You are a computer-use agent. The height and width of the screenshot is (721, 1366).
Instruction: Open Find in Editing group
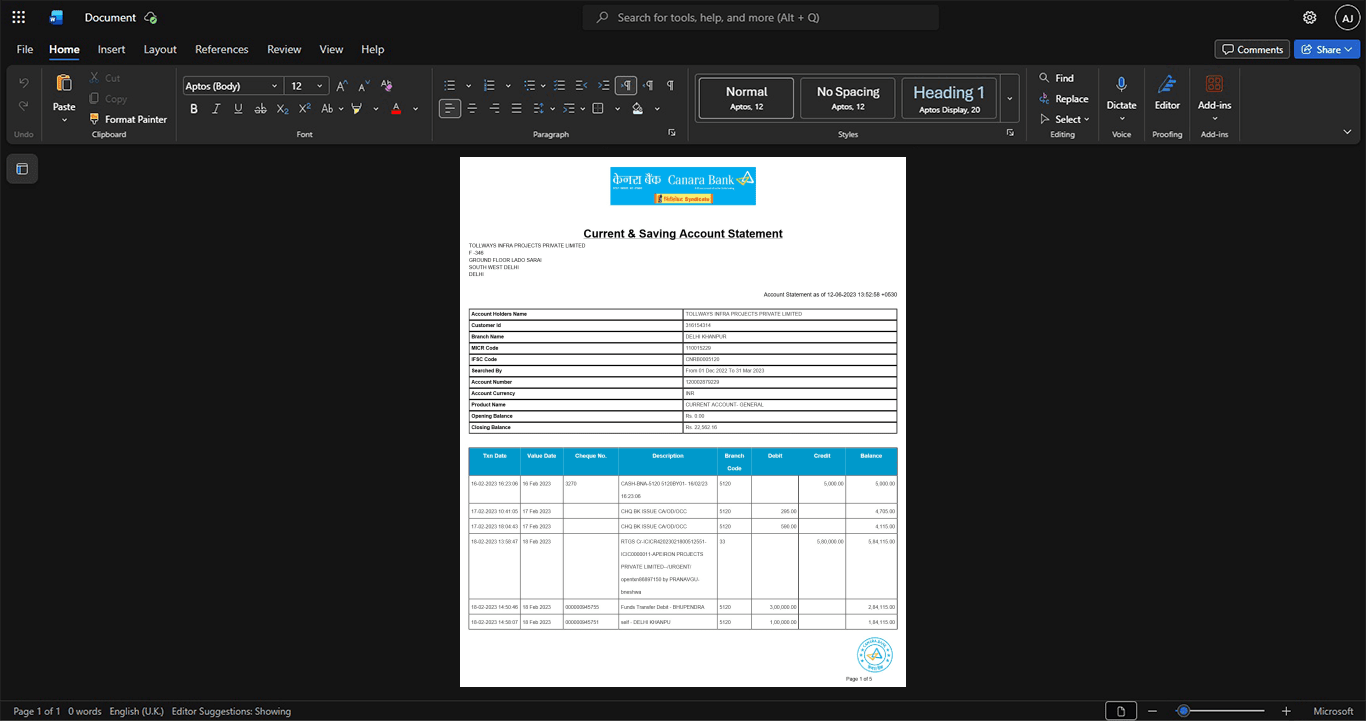1056,78
